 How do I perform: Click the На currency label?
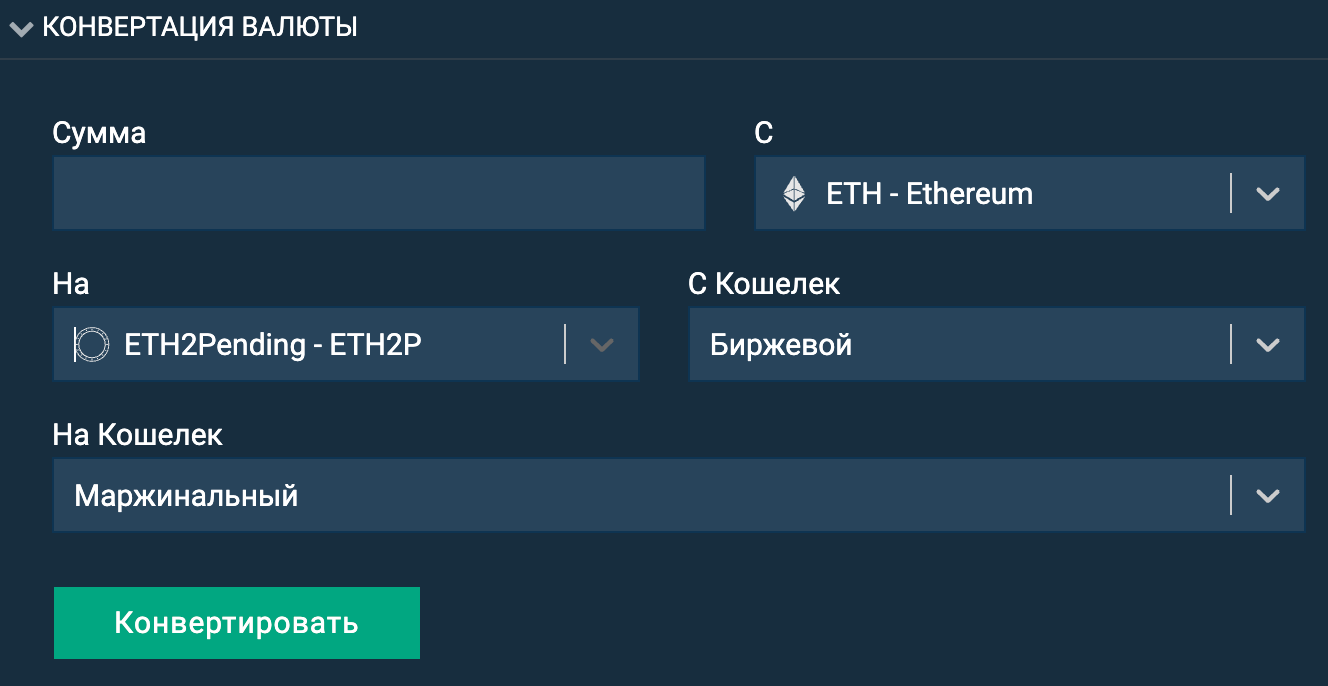(71, 284)
